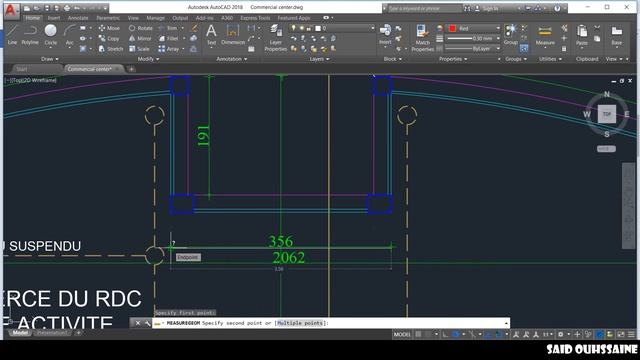The width and height of the screenshot is (640, 360).
Task: Open the Express Tools tab
Action: click(x=255, y=18)
